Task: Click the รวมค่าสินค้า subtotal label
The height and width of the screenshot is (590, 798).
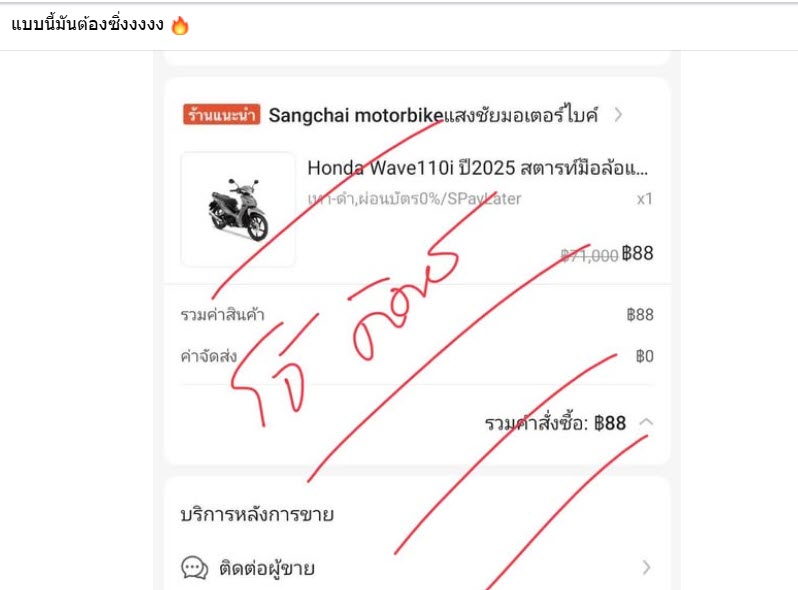Action: point(222,315)
